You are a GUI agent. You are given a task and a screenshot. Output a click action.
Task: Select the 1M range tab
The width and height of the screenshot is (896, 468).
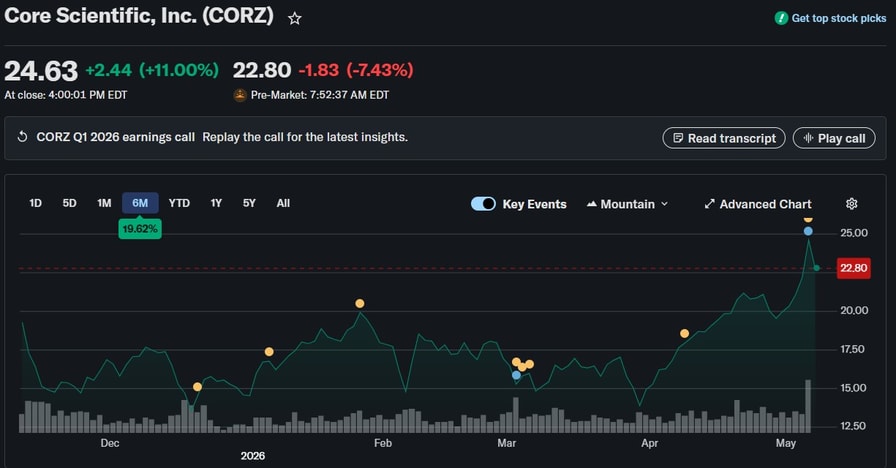click(104, 203)
